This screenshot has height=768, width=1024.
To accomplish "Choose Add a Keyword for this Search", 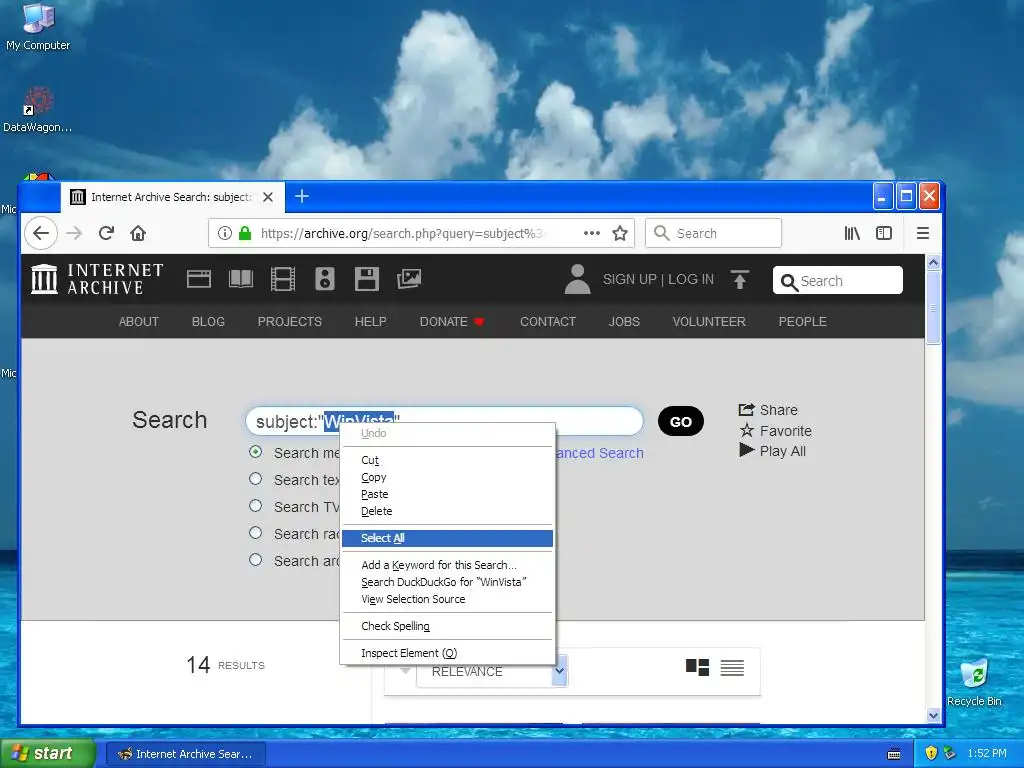I will [x=447, y=565].
